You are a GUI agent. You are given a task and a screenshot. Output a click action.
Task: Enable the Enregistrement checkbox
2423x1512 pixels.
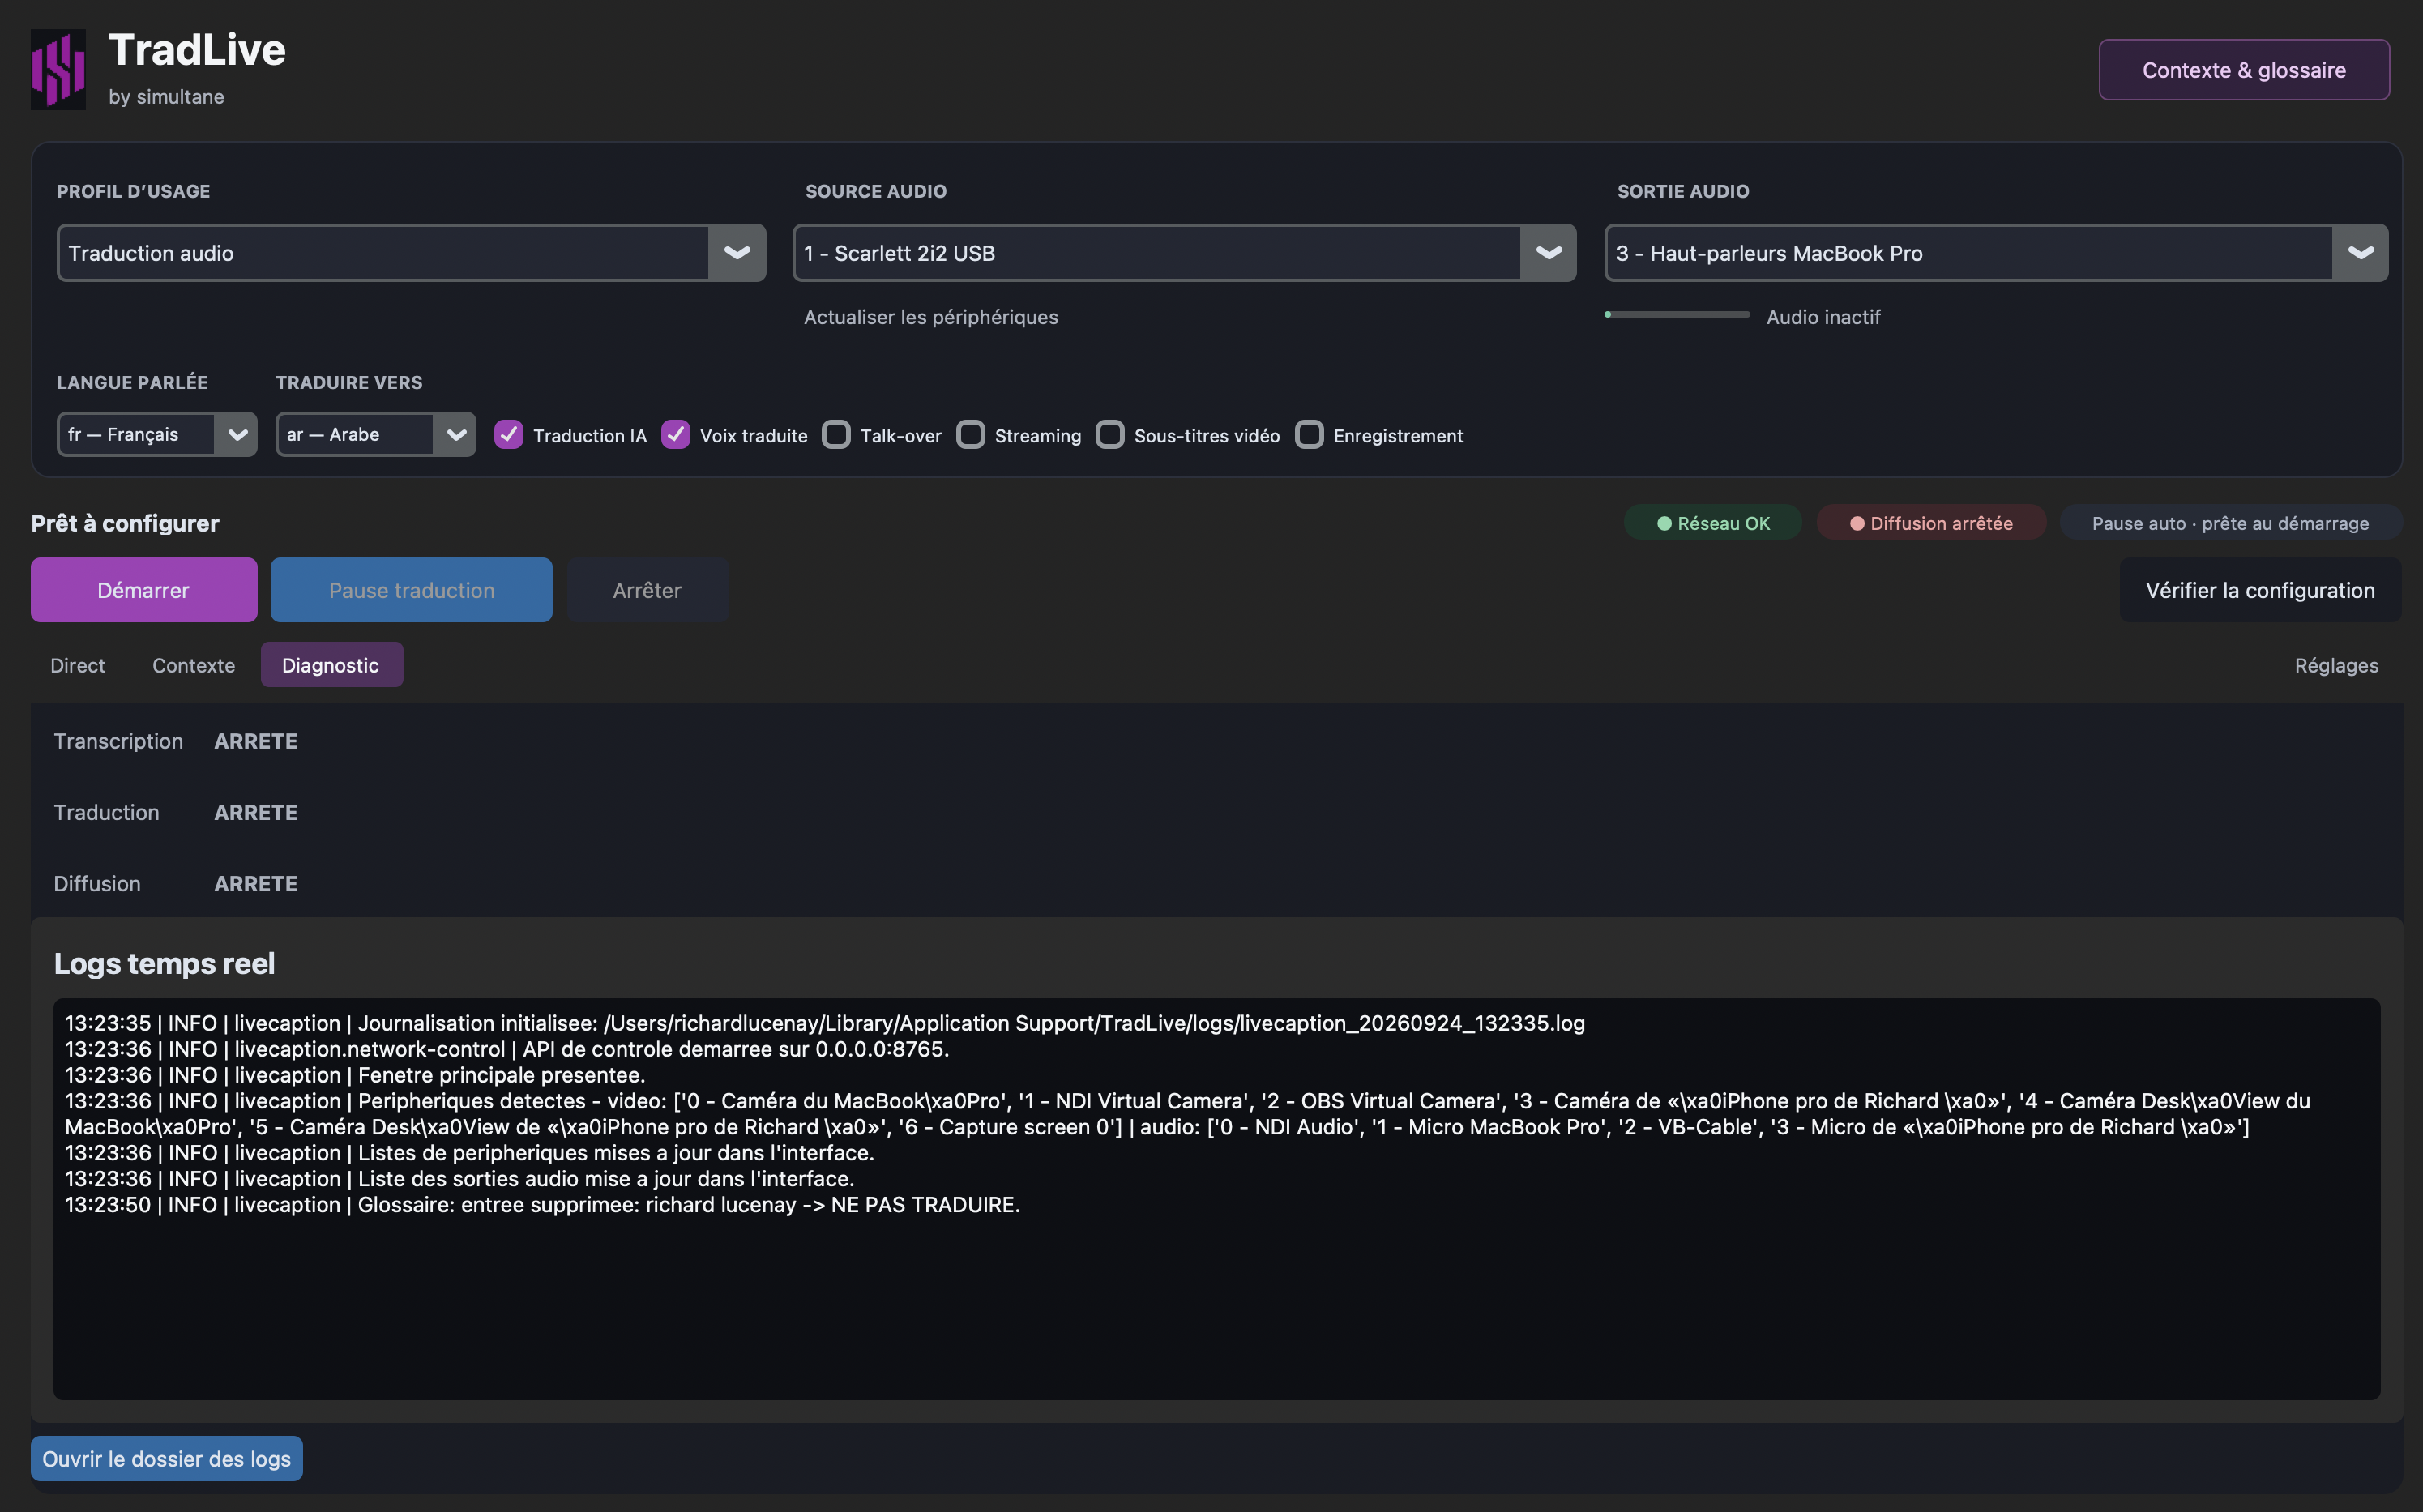[x=1309, y=435]
